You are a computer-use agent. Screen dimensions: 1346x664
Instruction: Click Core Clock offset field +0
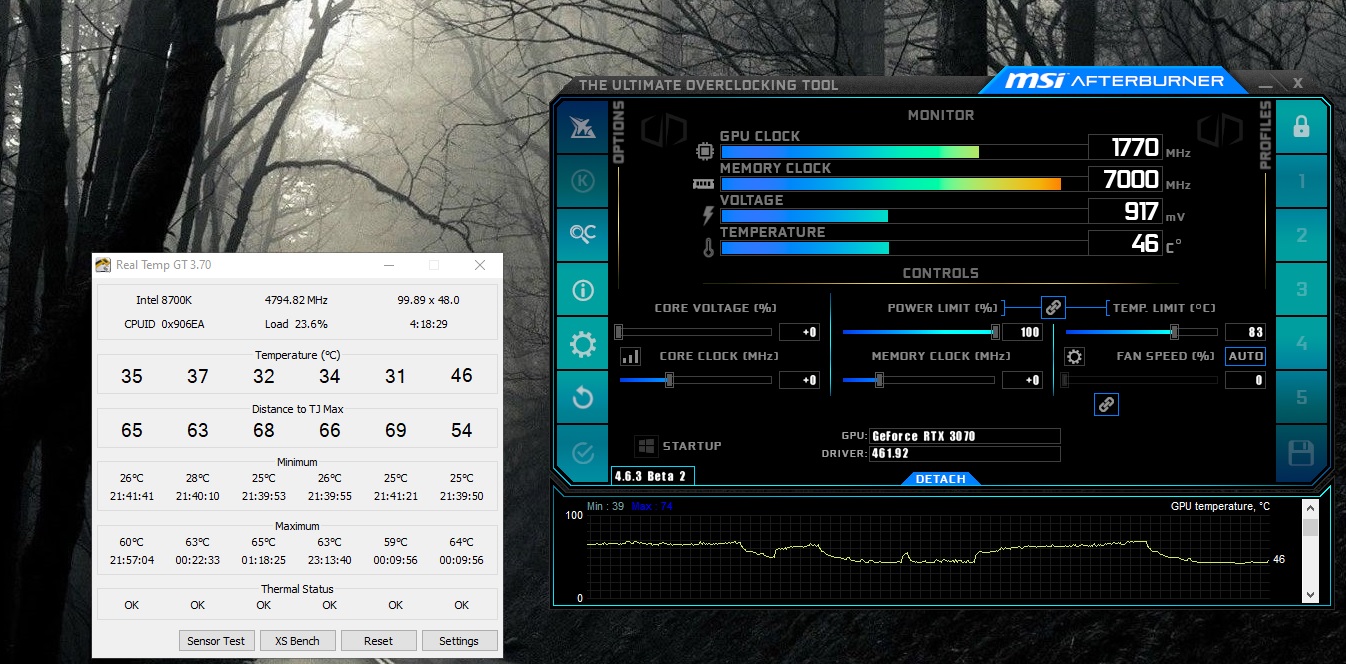point(799,380)
